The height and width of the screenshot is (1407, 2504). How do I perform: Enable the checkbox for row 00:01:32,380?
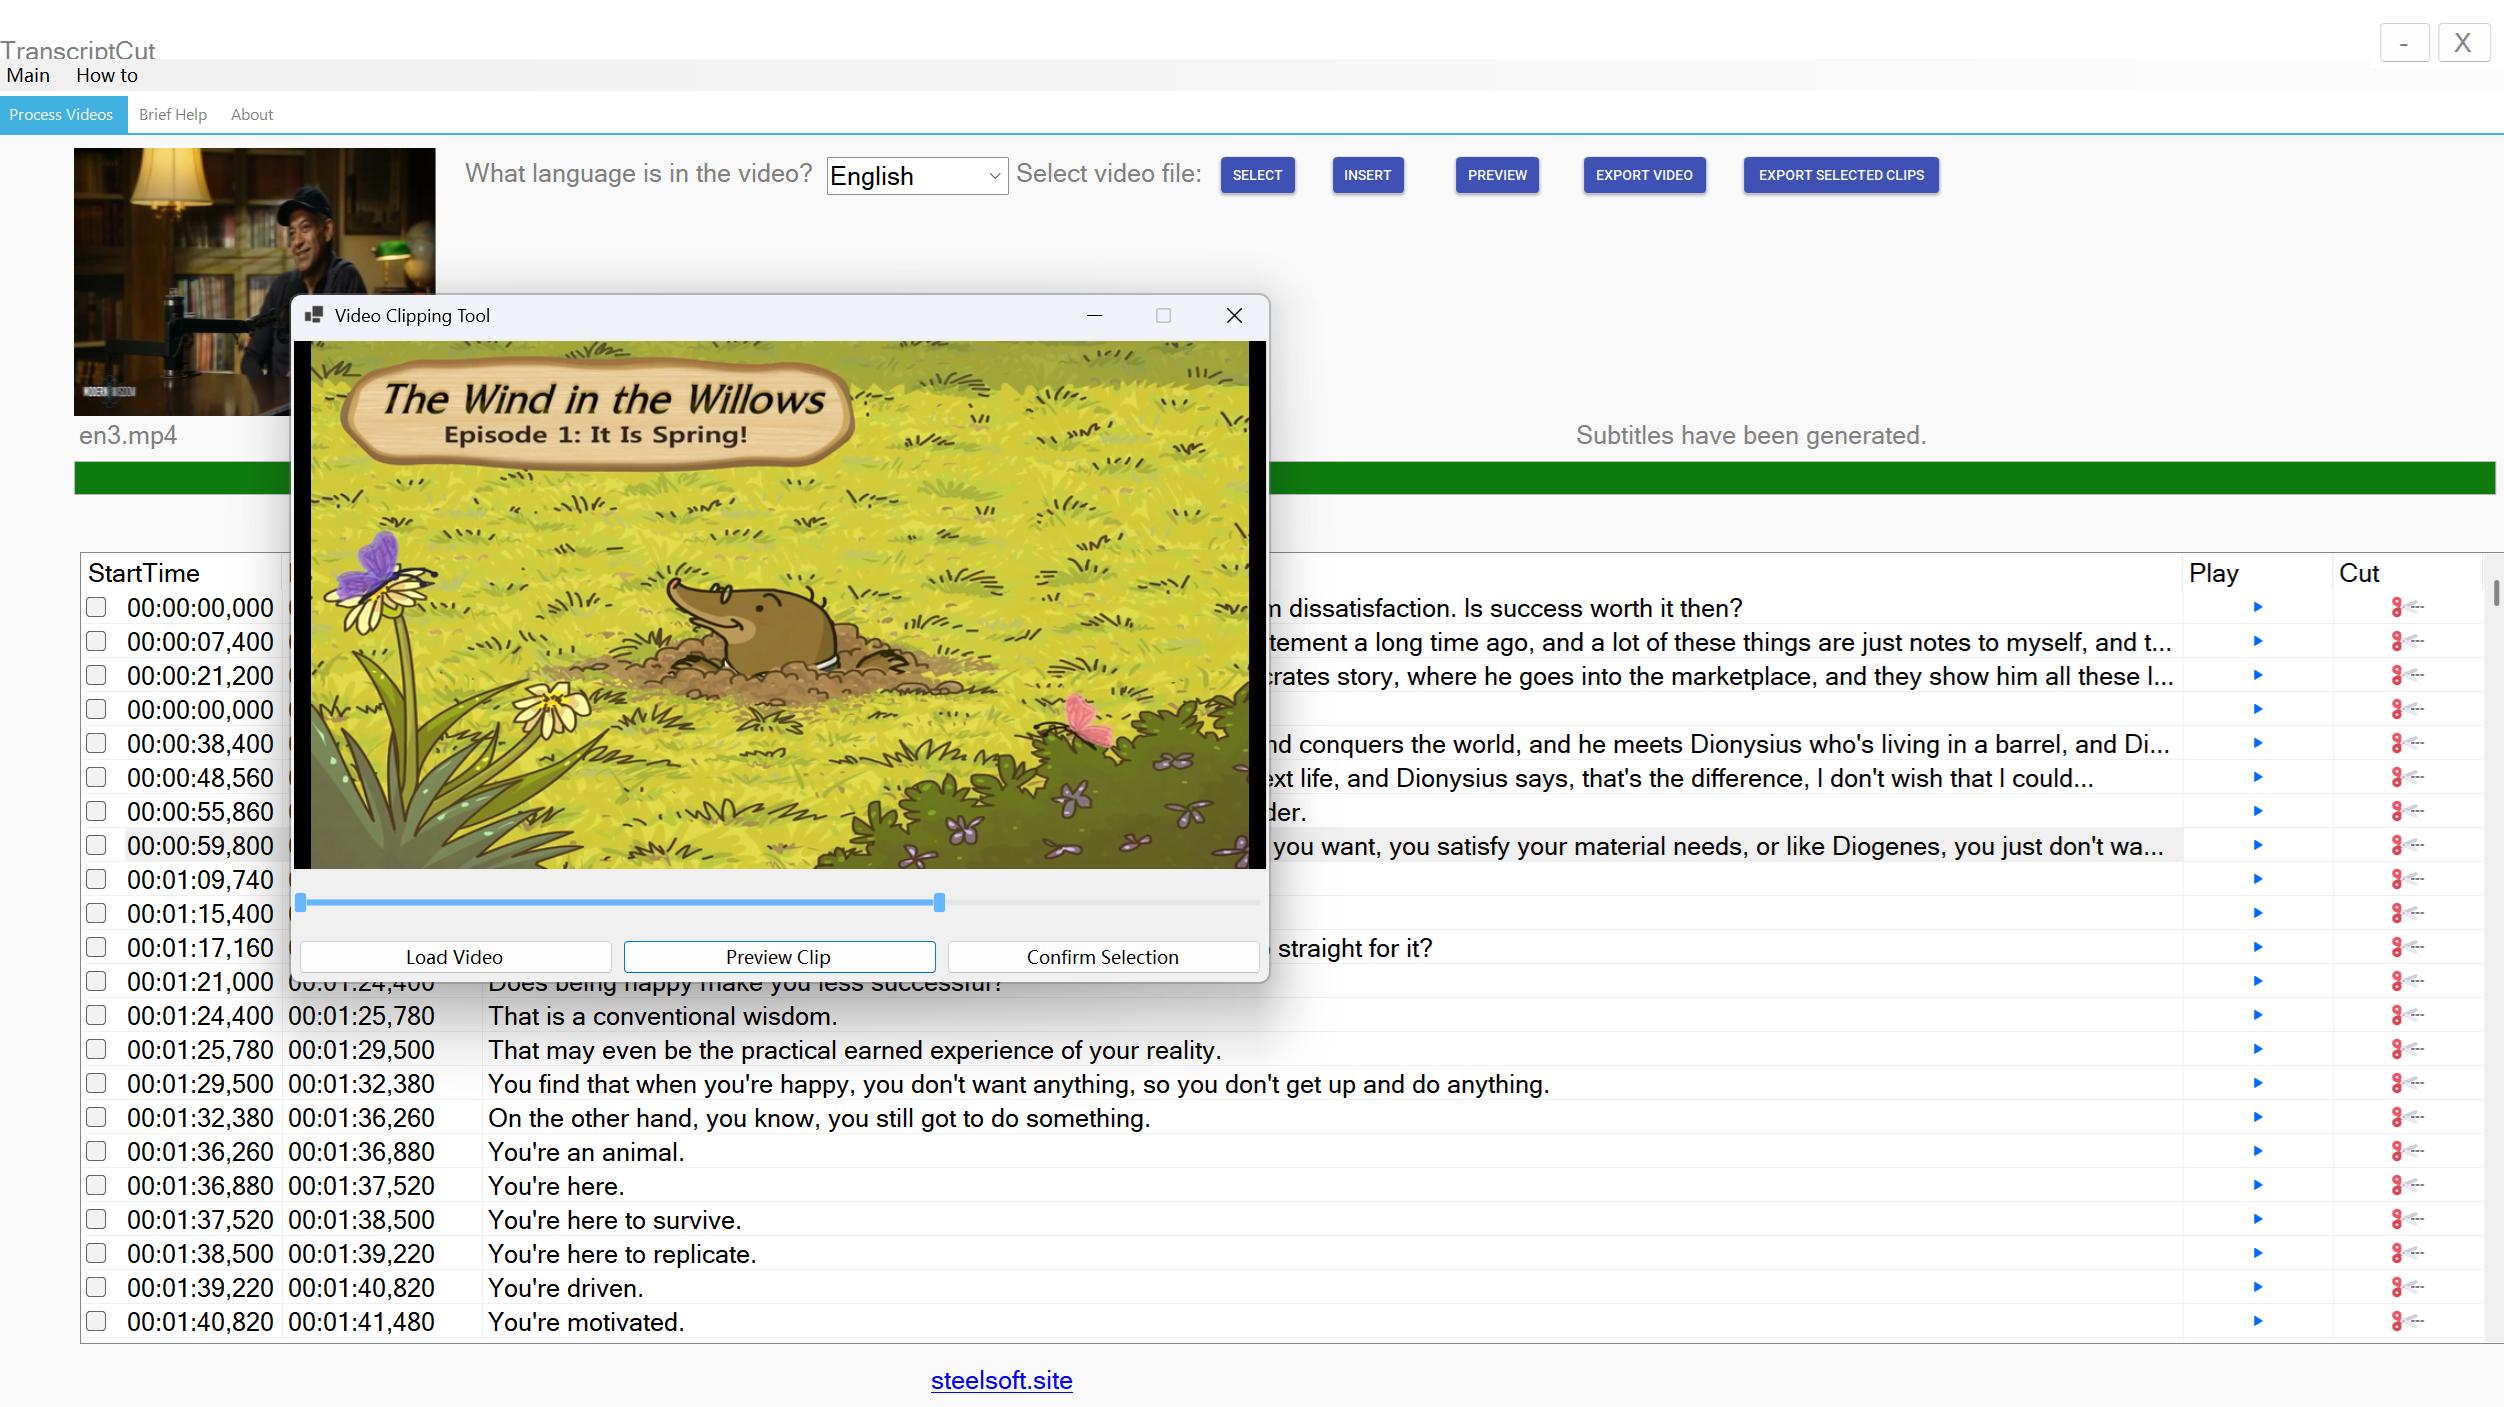tap(96, 1117)
